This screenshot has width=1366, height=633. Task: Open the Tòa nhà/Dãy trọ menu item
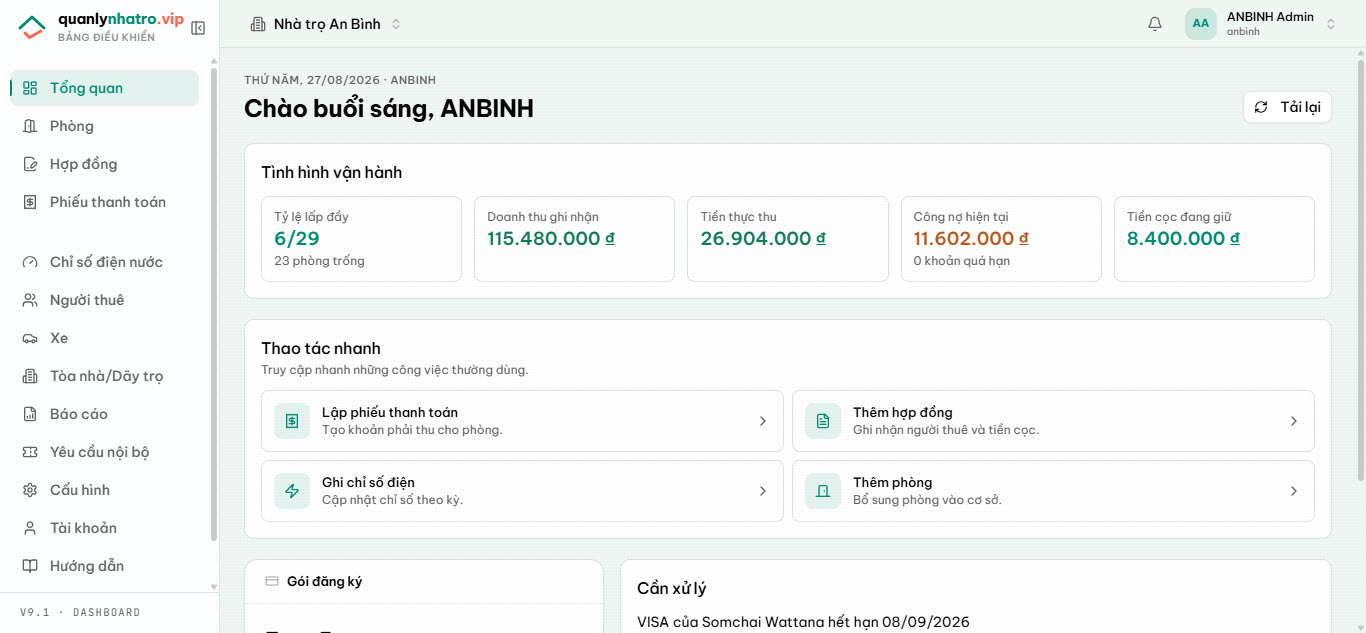point(104,376)
